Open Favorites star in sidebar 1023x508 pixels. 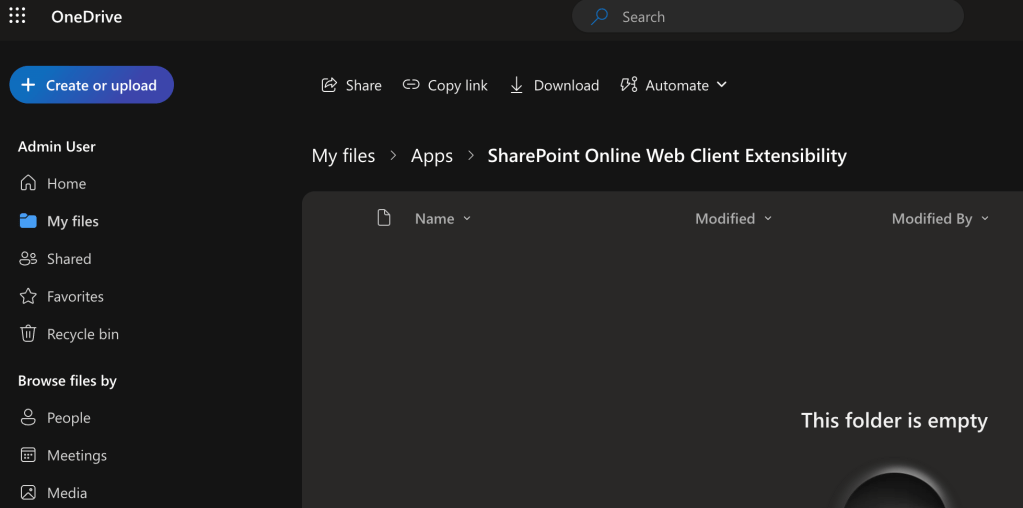[x=29, y=296]
